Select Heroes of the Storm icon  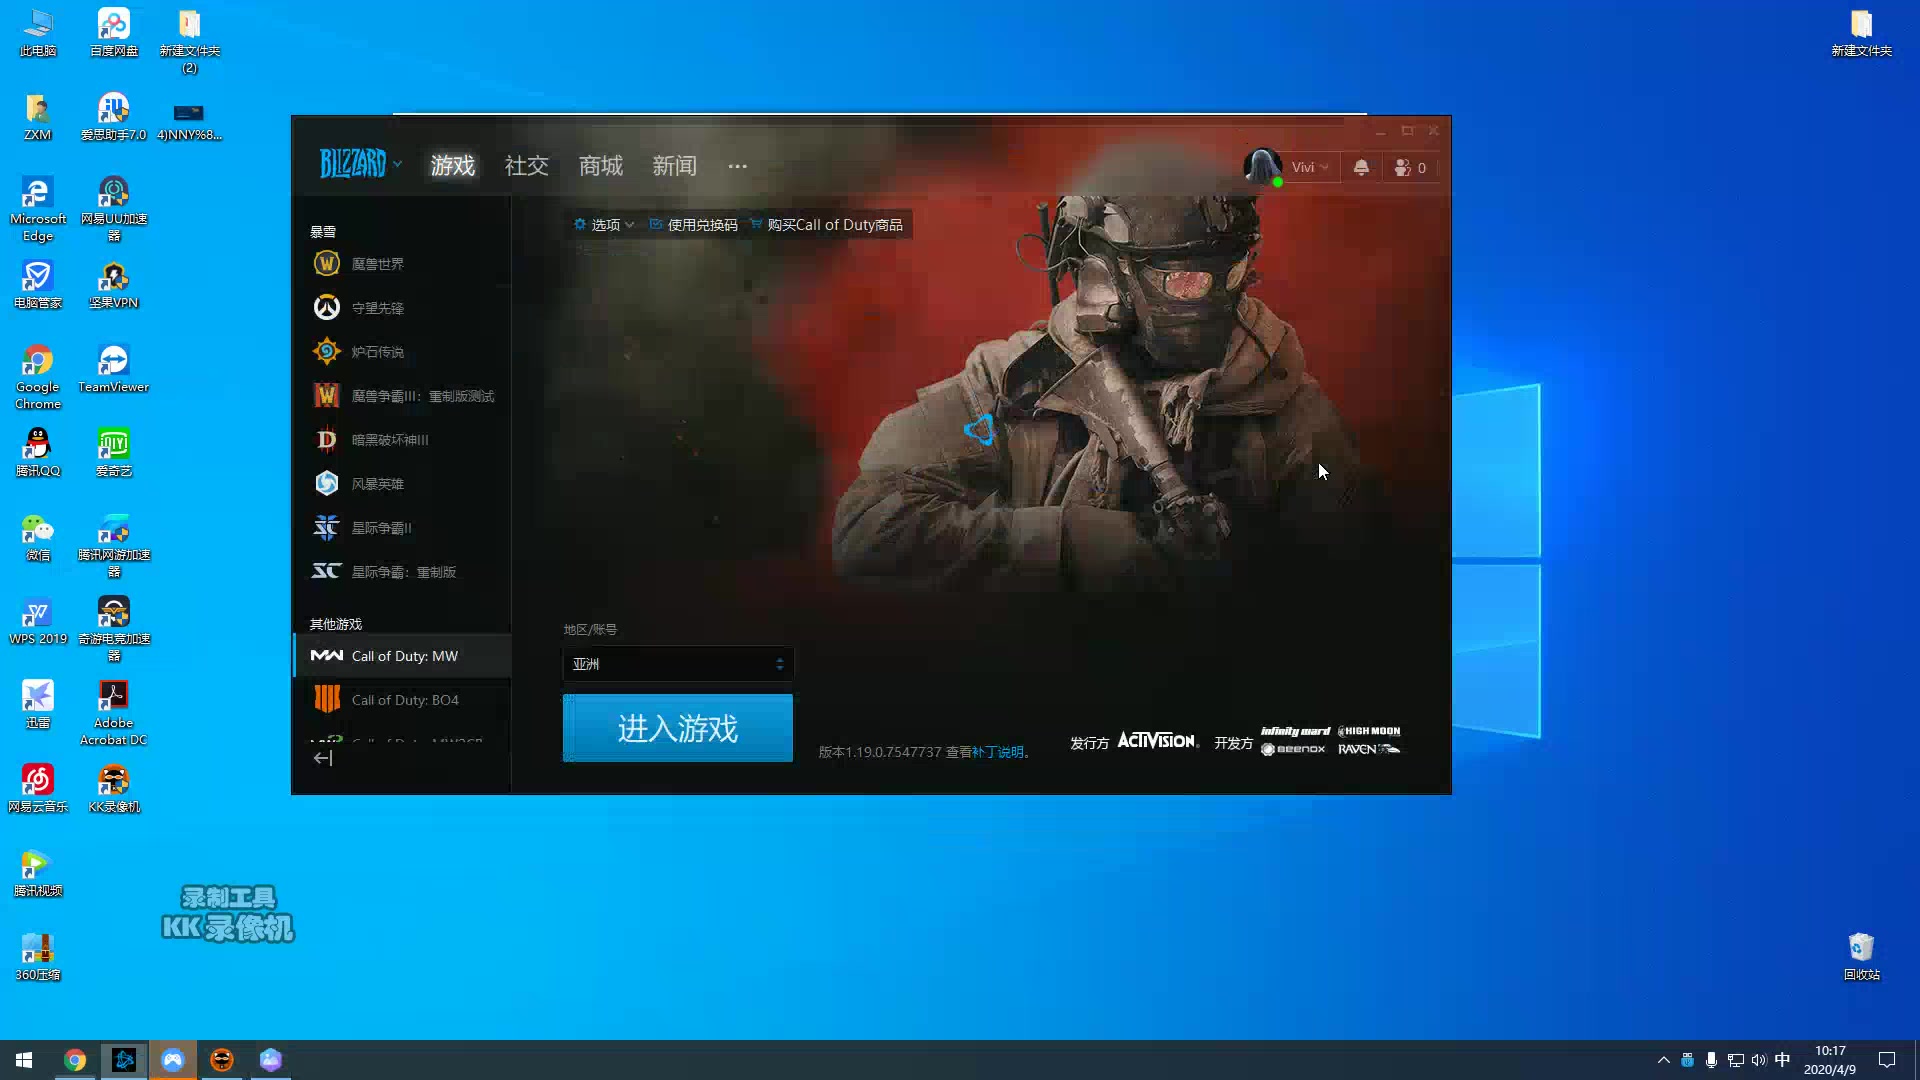click(x=327, y=484)
